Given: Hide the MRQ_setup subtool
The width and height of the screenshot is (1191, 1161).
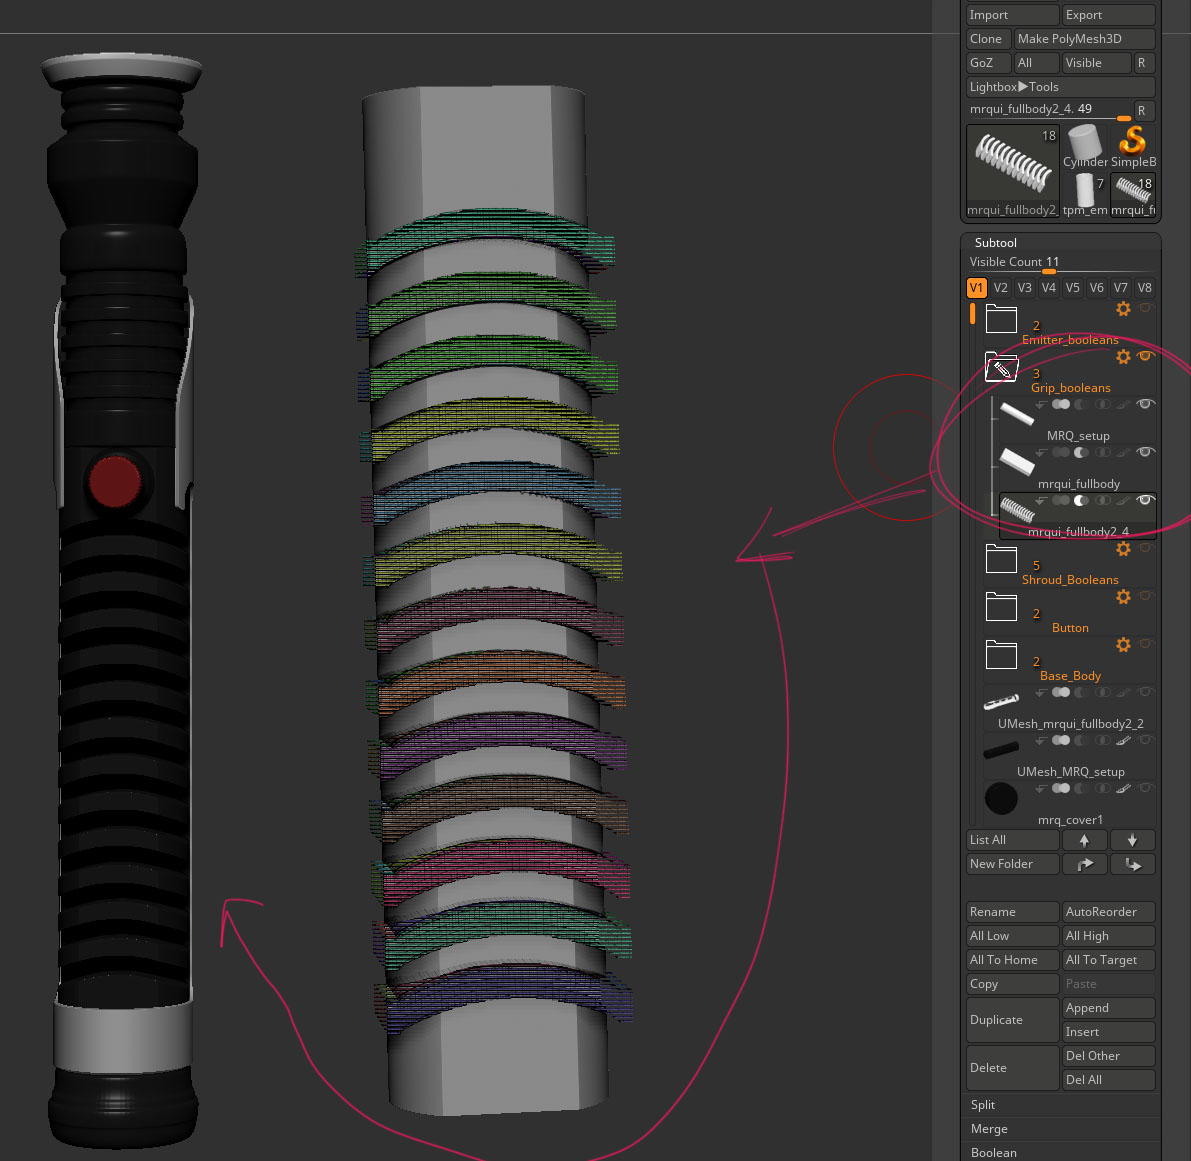Looking at the screenshot, I should 1145,404.
